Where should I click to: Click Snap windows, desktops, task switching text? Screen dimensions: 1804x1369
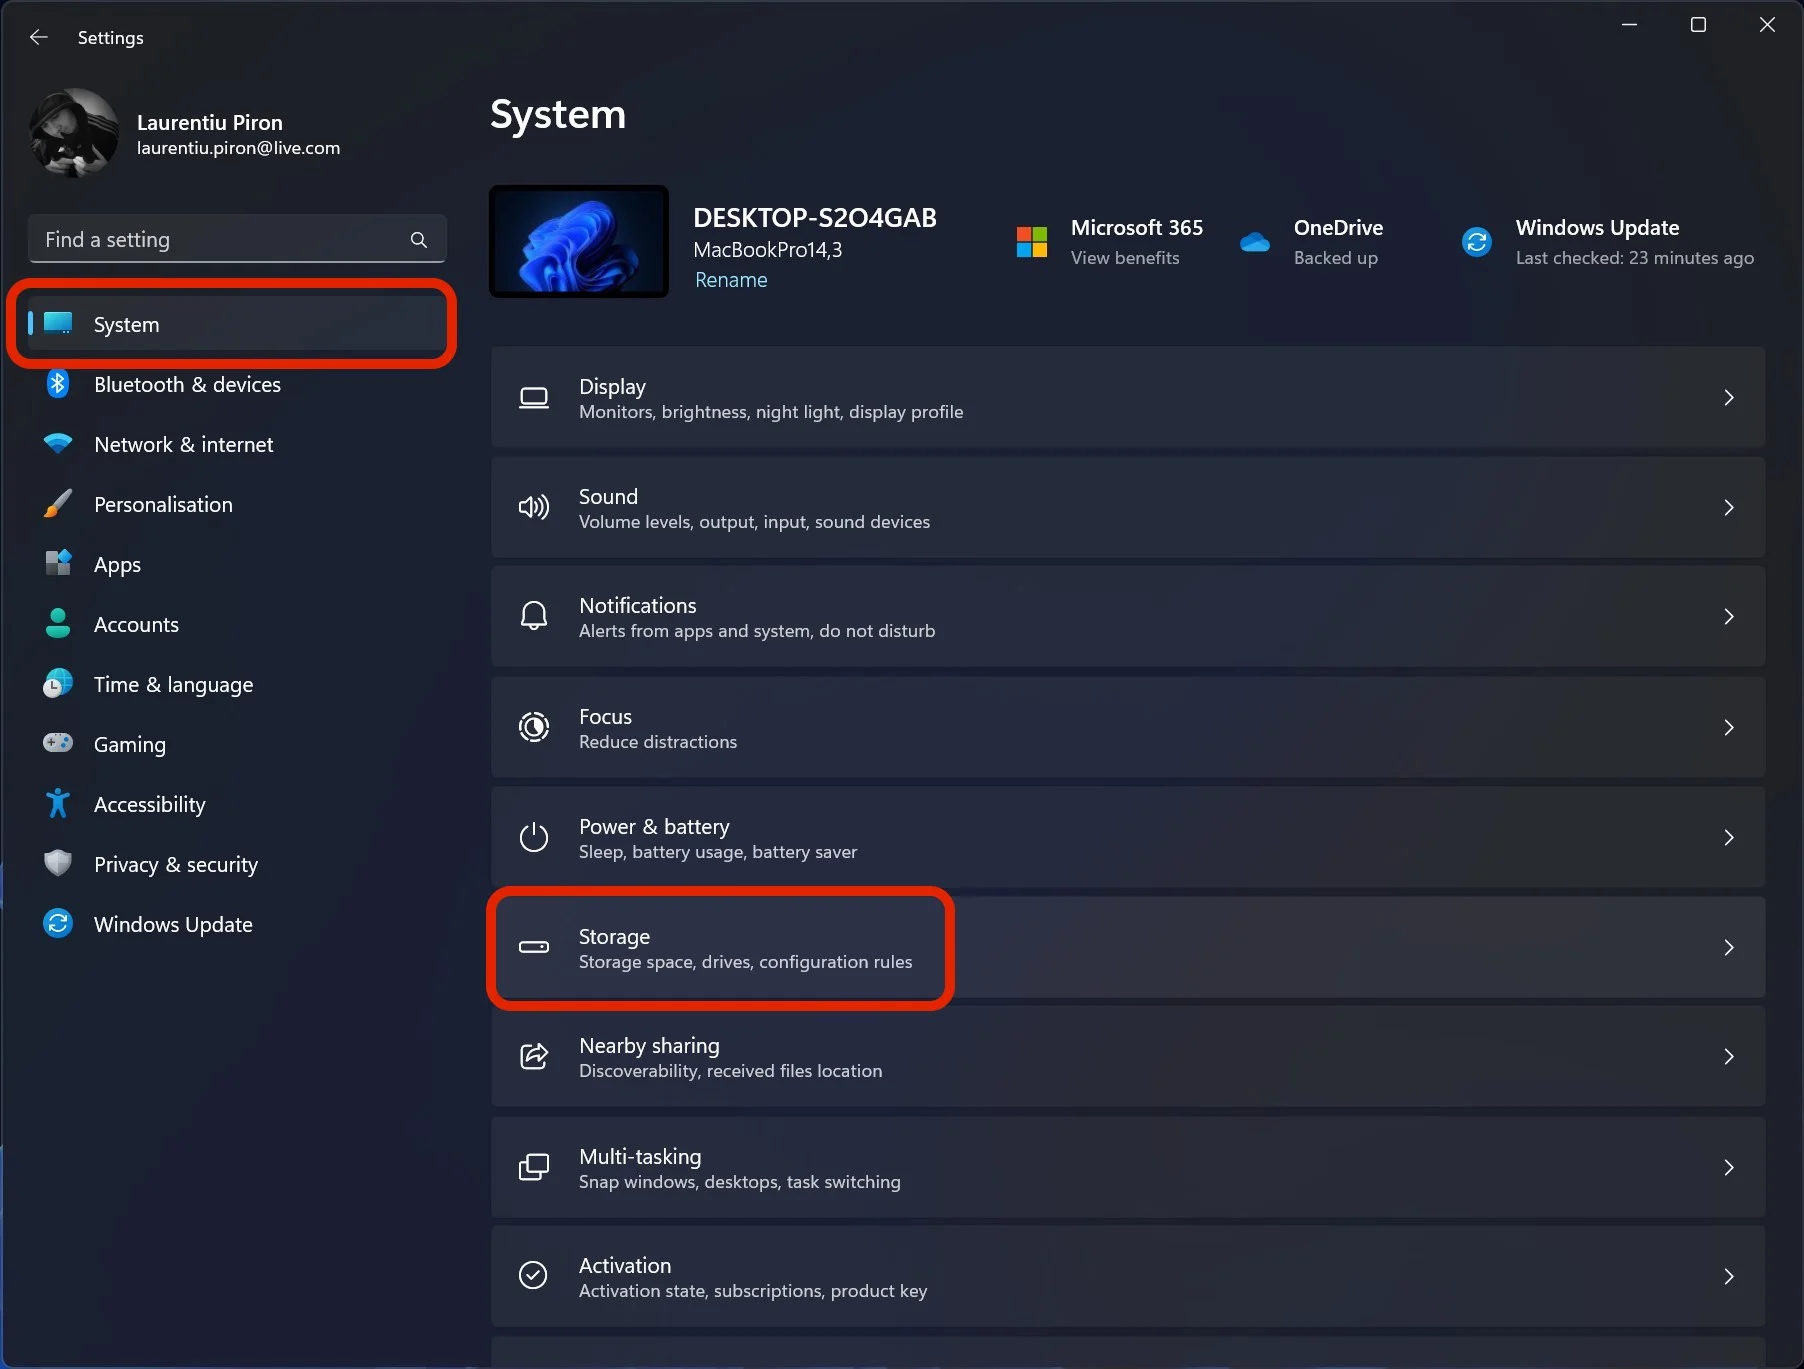point(739,1182)
